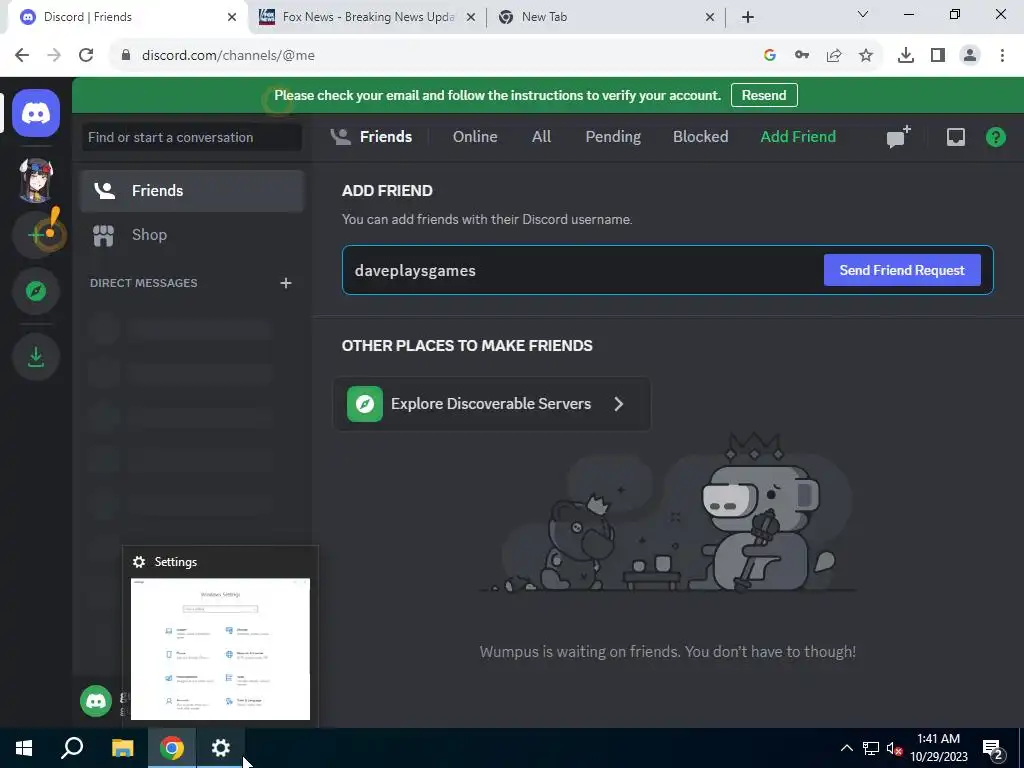The height and width of the screenshot is (768, 1024).
Task: Open Chrome downloads icon
Action: click(905, 56)
